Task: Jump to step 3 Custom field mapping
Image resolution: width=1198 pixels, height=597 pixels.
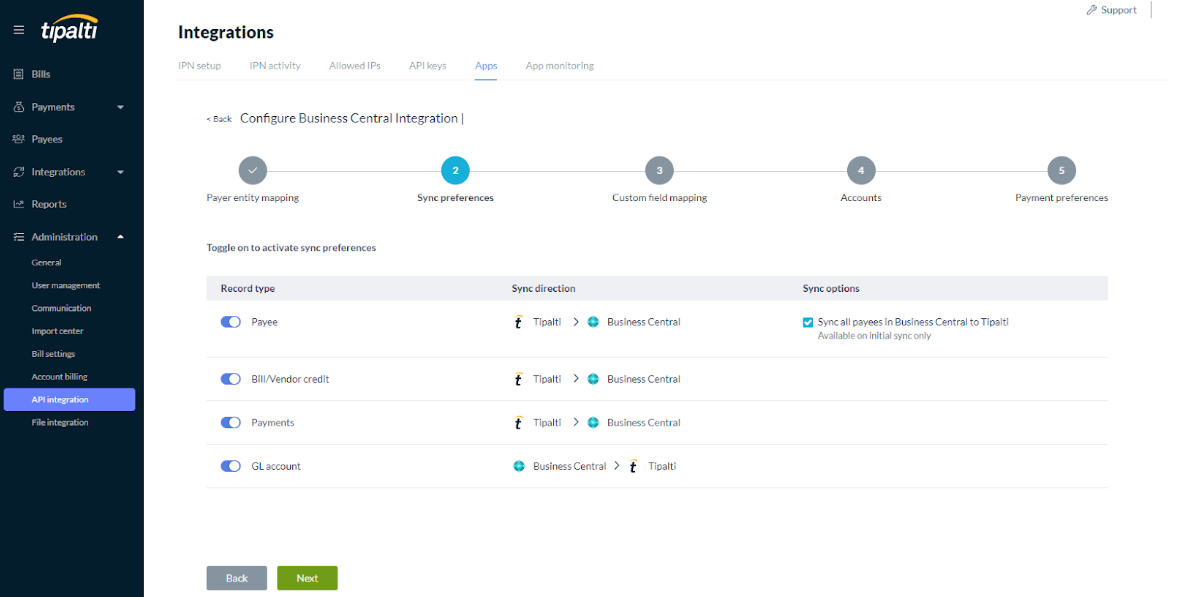Action: pos(659,170)
